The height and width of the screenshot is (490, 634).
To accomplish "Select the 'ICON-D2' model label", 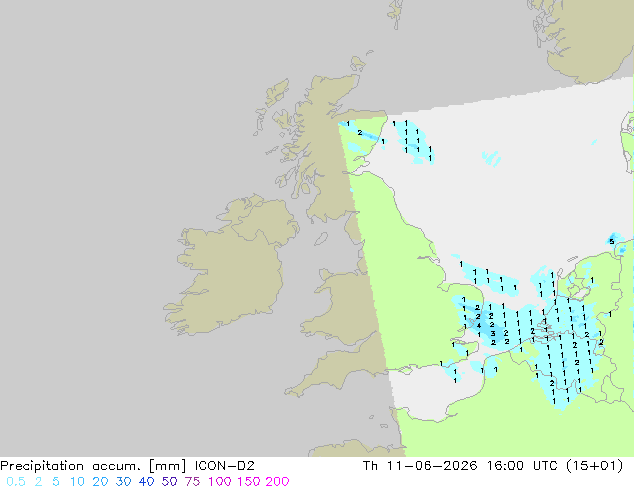I will [224, 466].
